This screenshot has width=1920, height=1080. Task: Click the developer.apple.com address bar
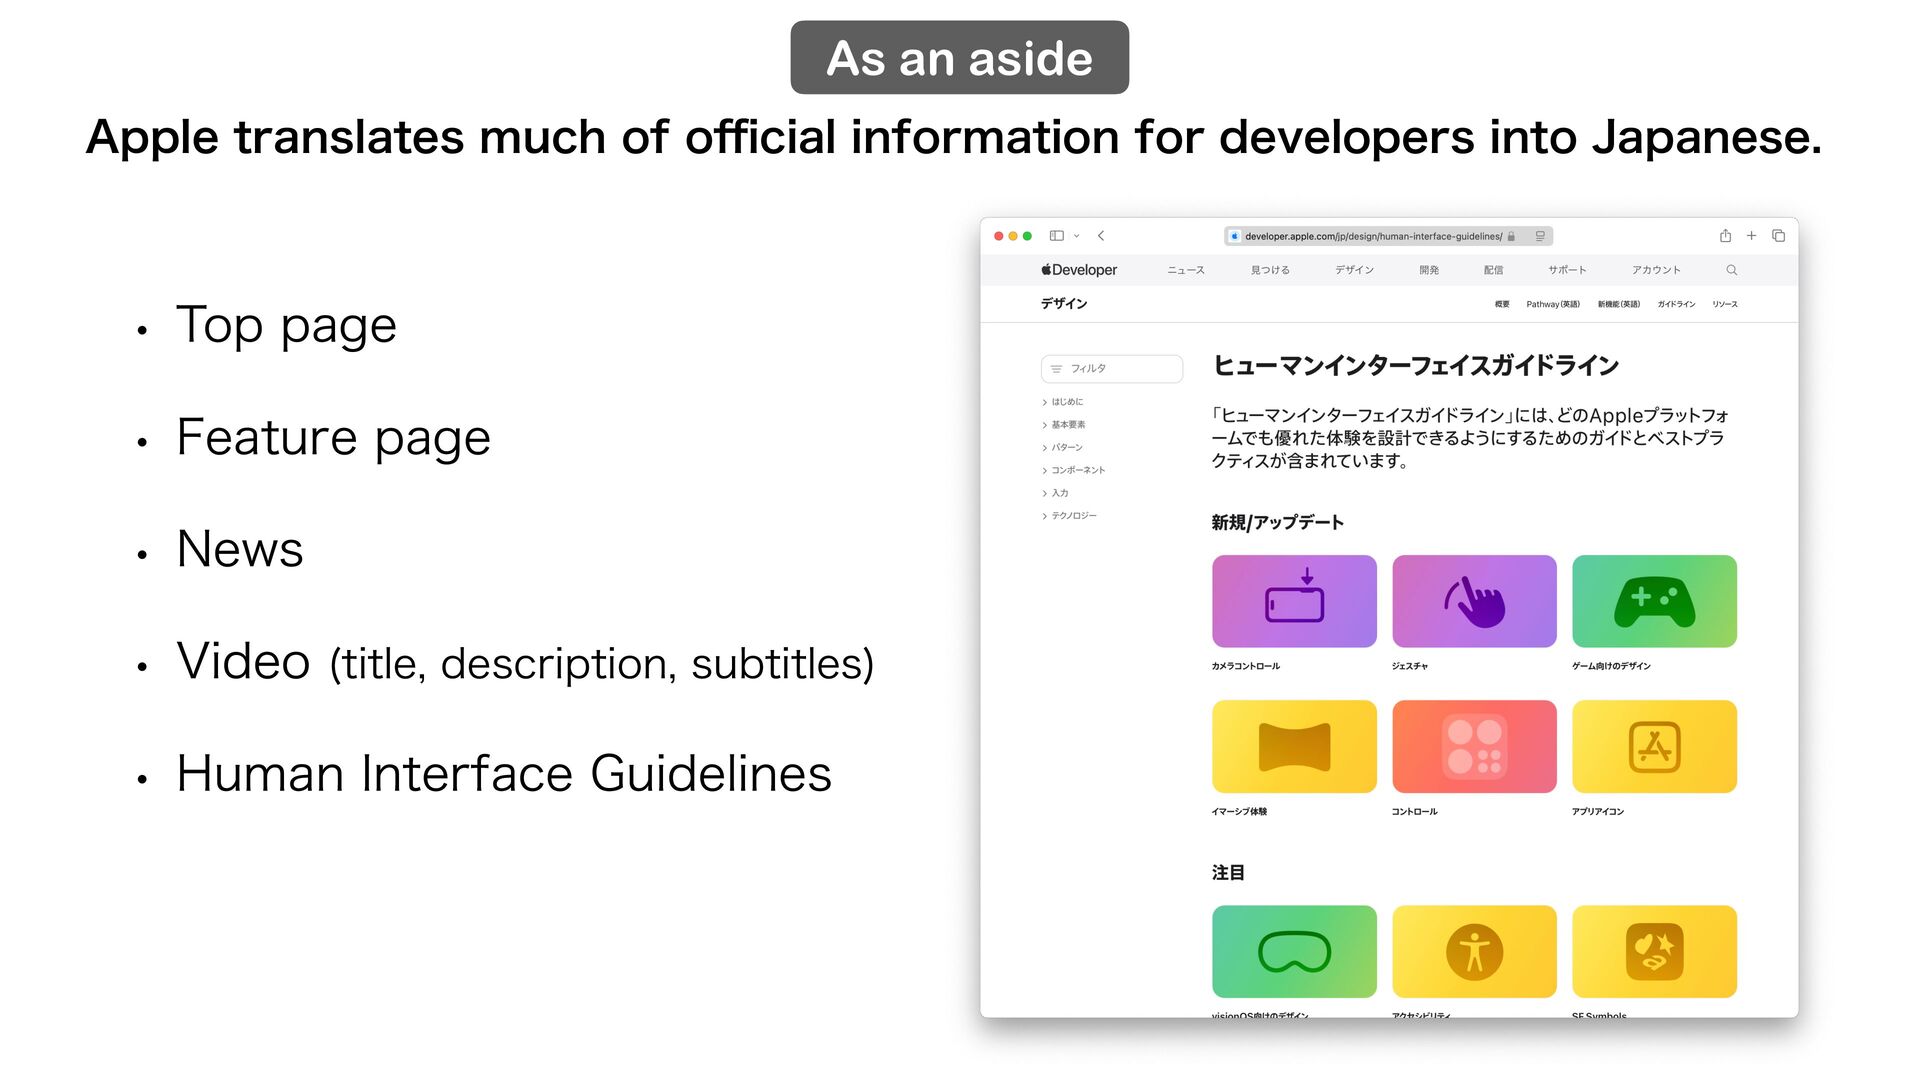click(1388, 236)
